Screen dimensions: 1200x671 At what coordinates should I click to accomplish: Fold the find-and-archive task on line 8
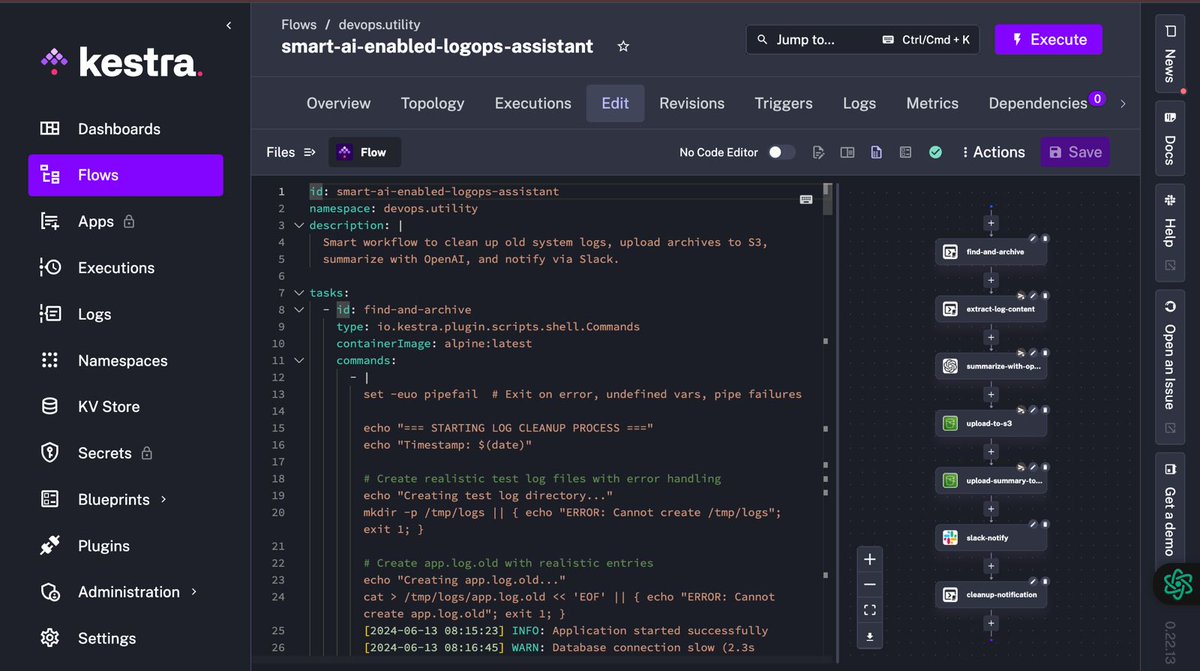(x=298, y=310)
